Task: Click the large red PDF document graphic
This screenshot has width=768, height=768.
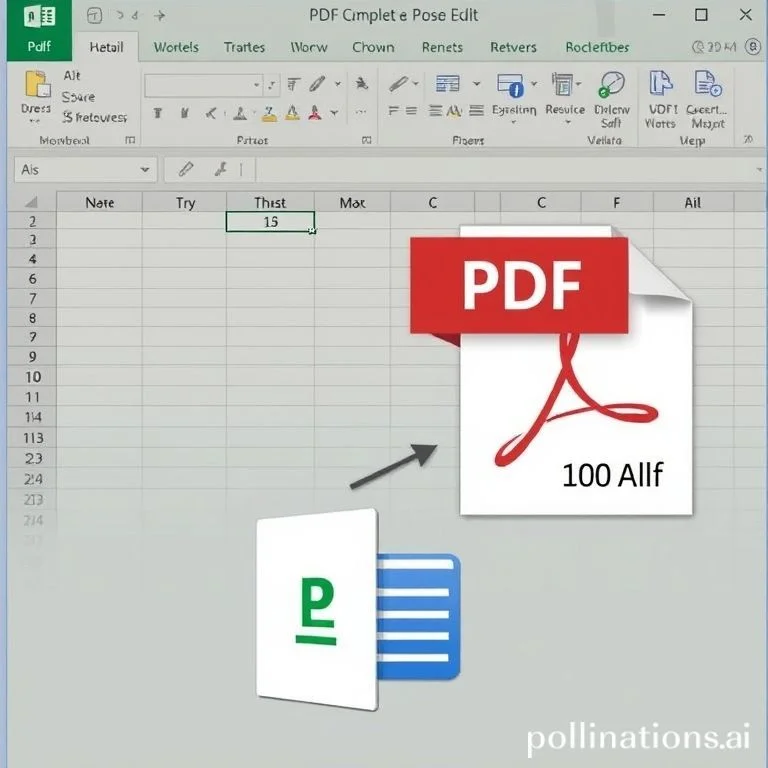Action: click(551, 370)
